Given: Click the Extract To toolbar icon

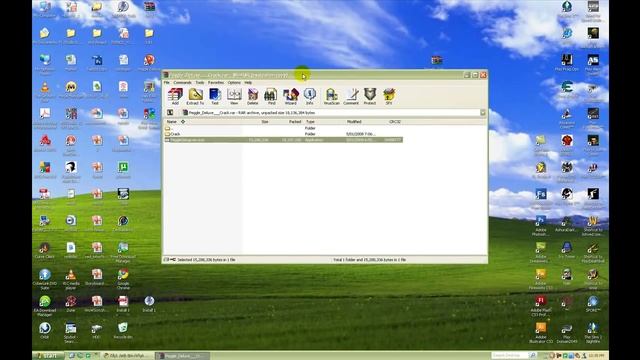Looking at the screenshot, I should click(x=195, y=96).
